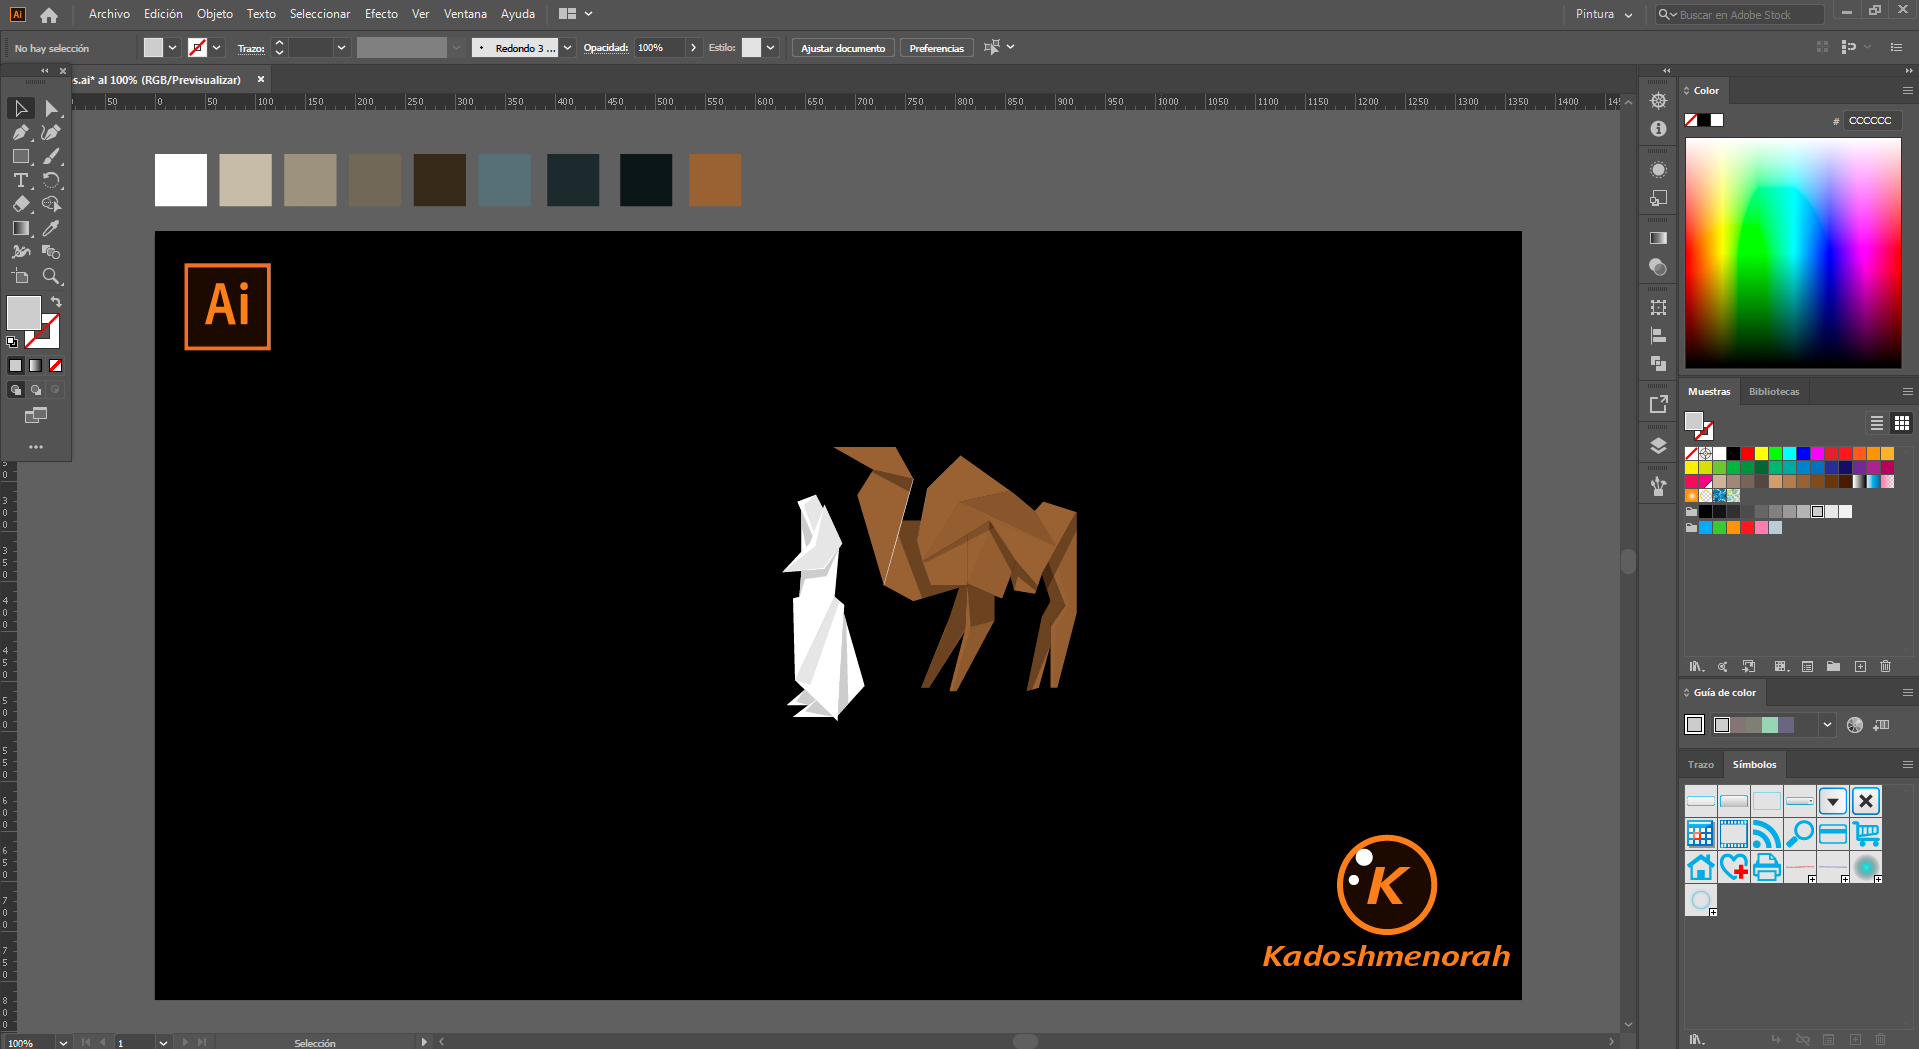
Task: Switch swatches to thumbnail grid view
Action: 1902,423
